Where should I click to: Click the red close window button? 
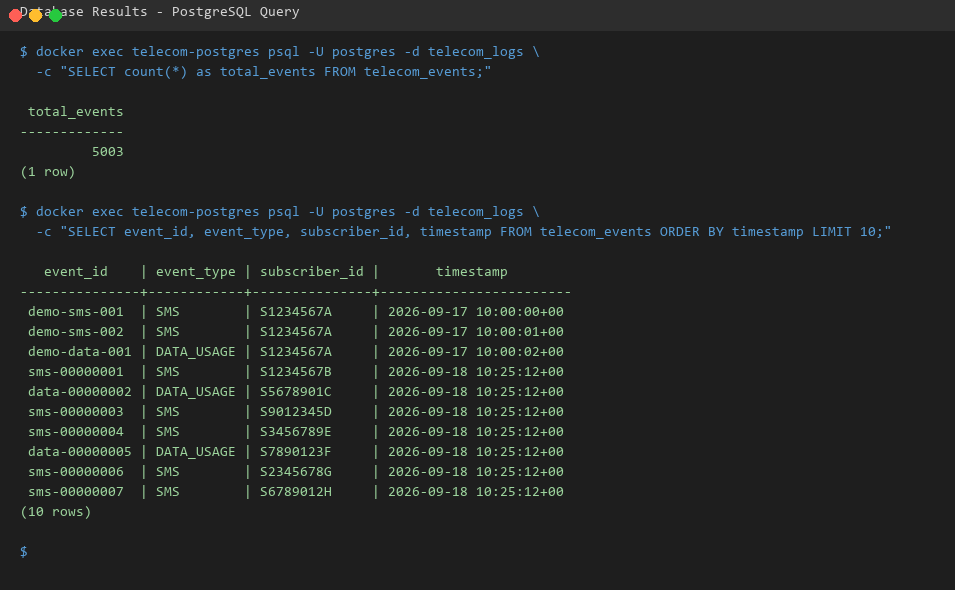point(16,15)
